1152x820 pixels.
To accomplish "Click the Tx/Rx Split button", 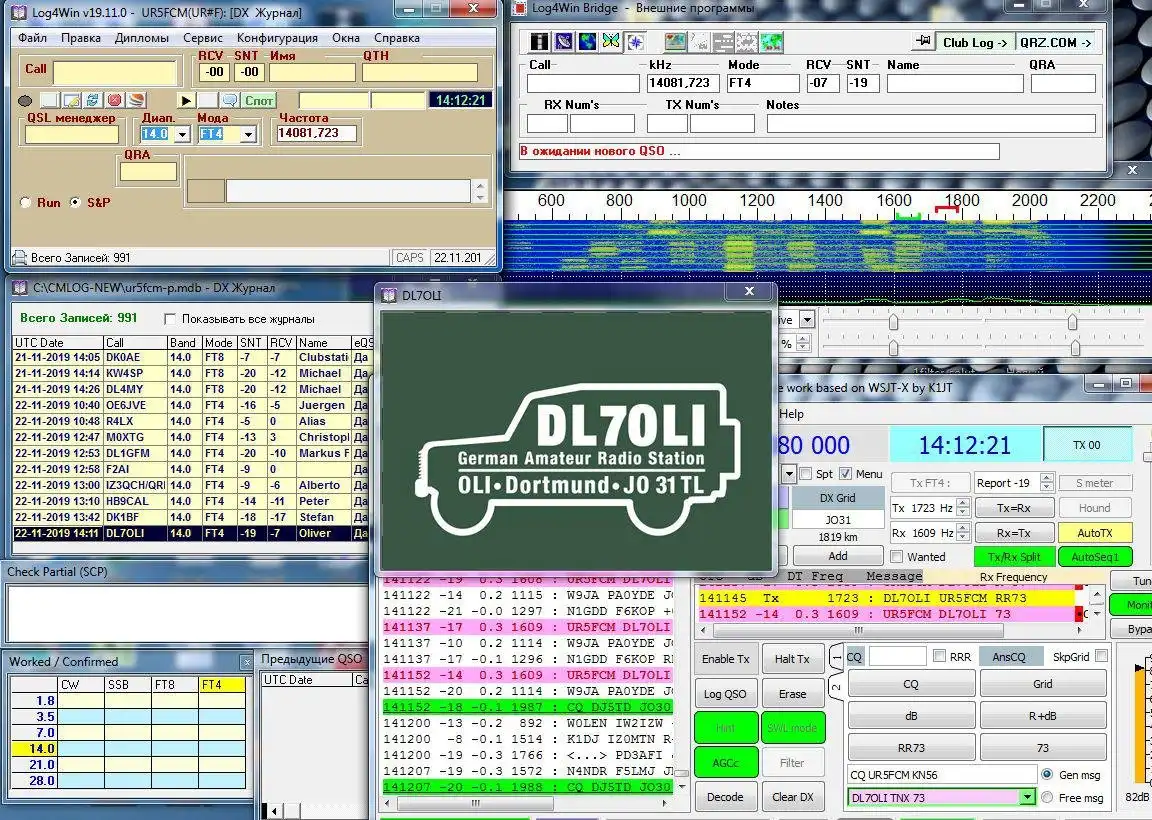I will point(1013,557).
